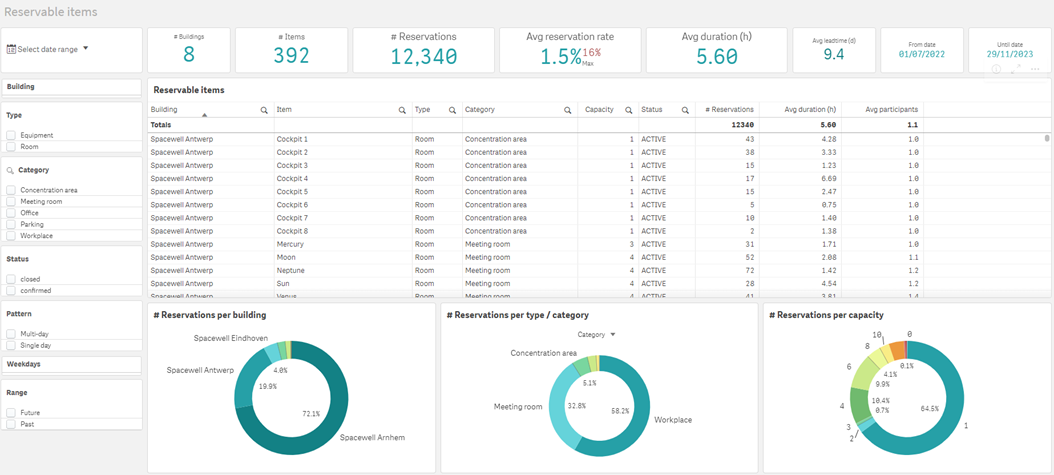Image resolution: width=1054 pixels, height=475 pixels.
Task: Open the Select date range dropdown
Action: tap(48, 49)
